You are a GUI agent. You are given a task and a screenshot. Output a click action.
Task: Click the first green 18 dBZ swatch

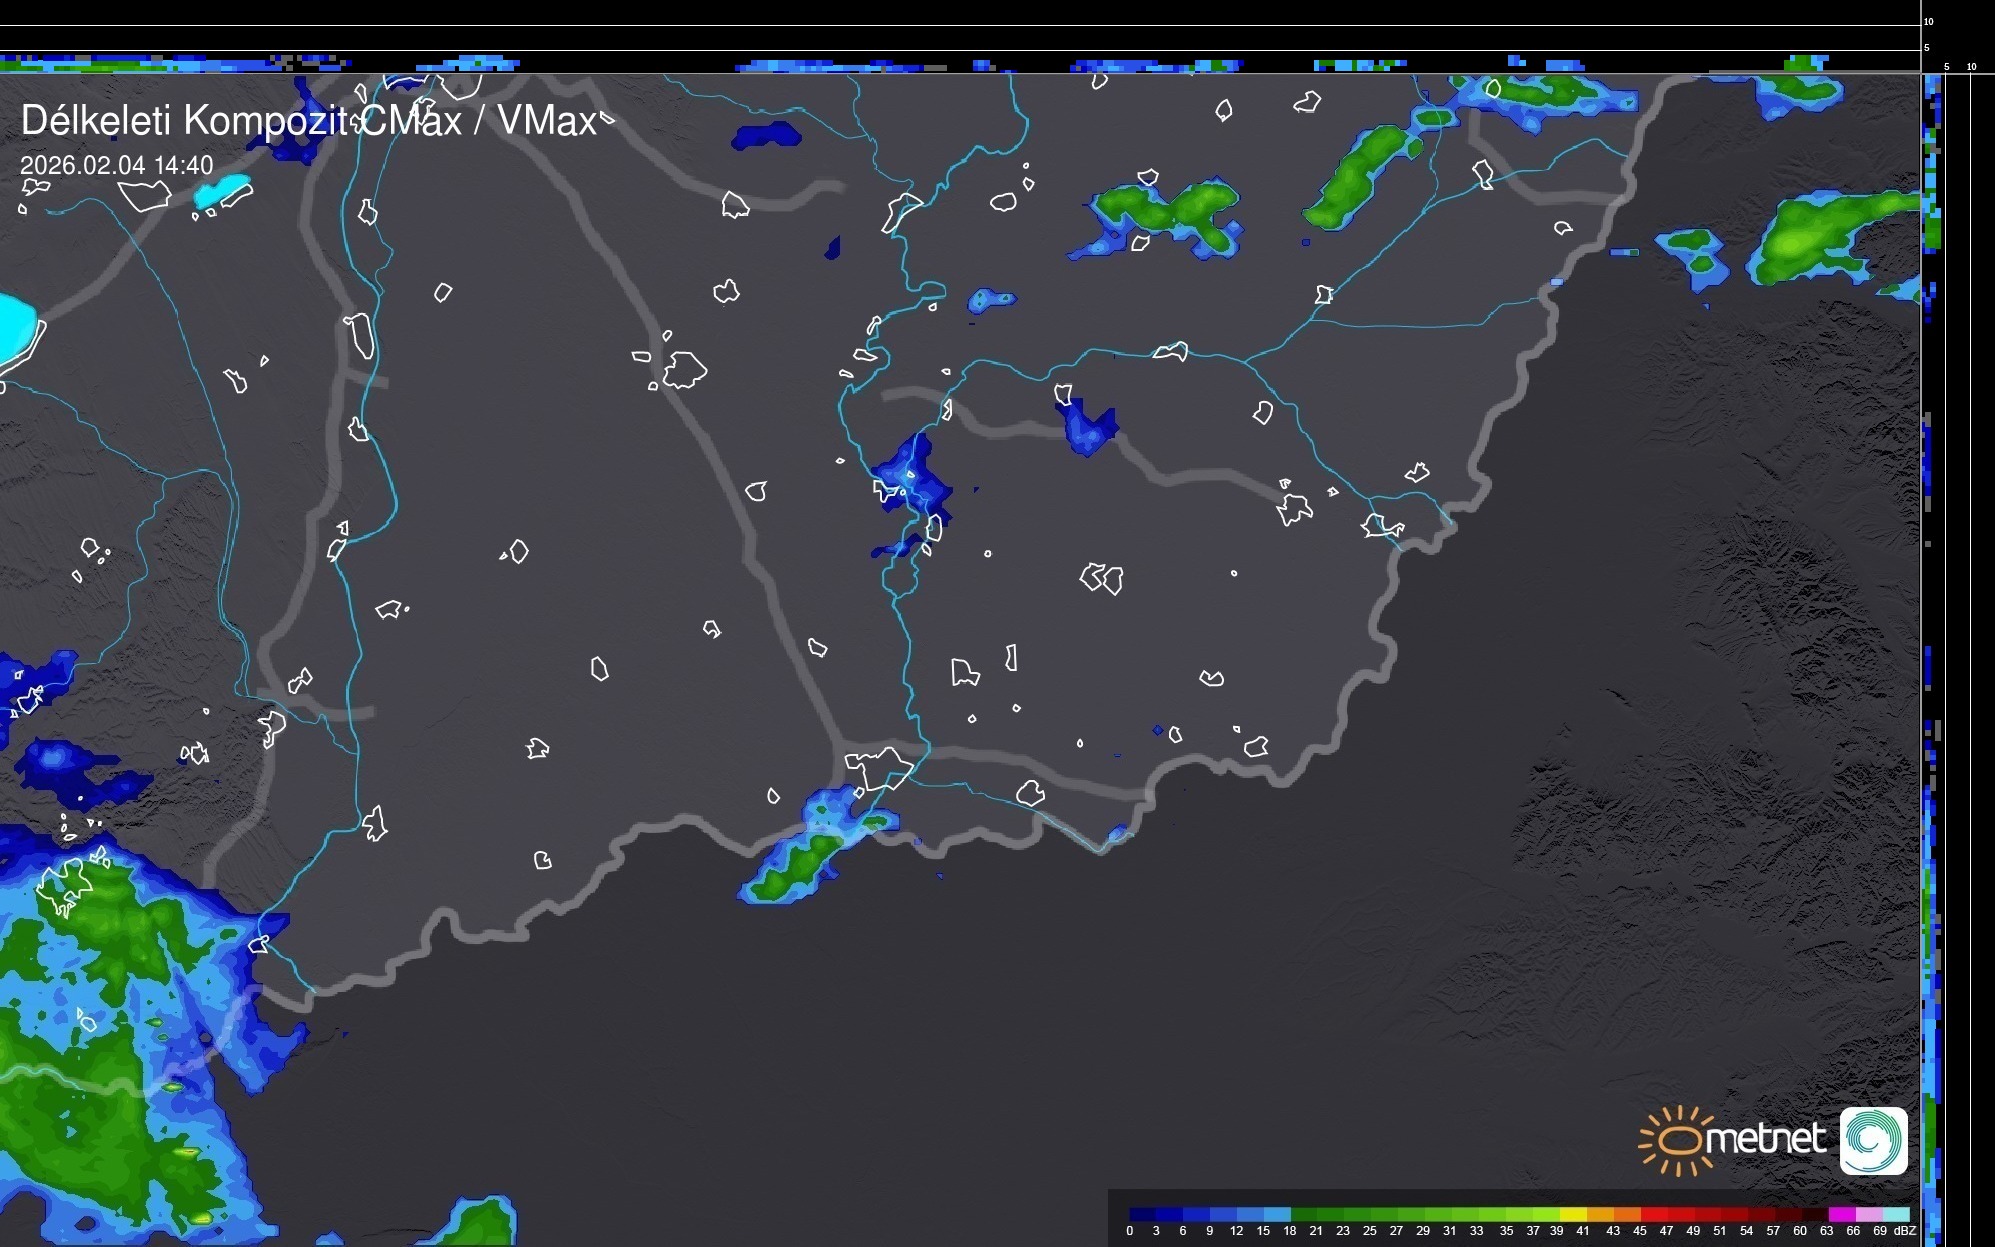pos(1304,1214)
